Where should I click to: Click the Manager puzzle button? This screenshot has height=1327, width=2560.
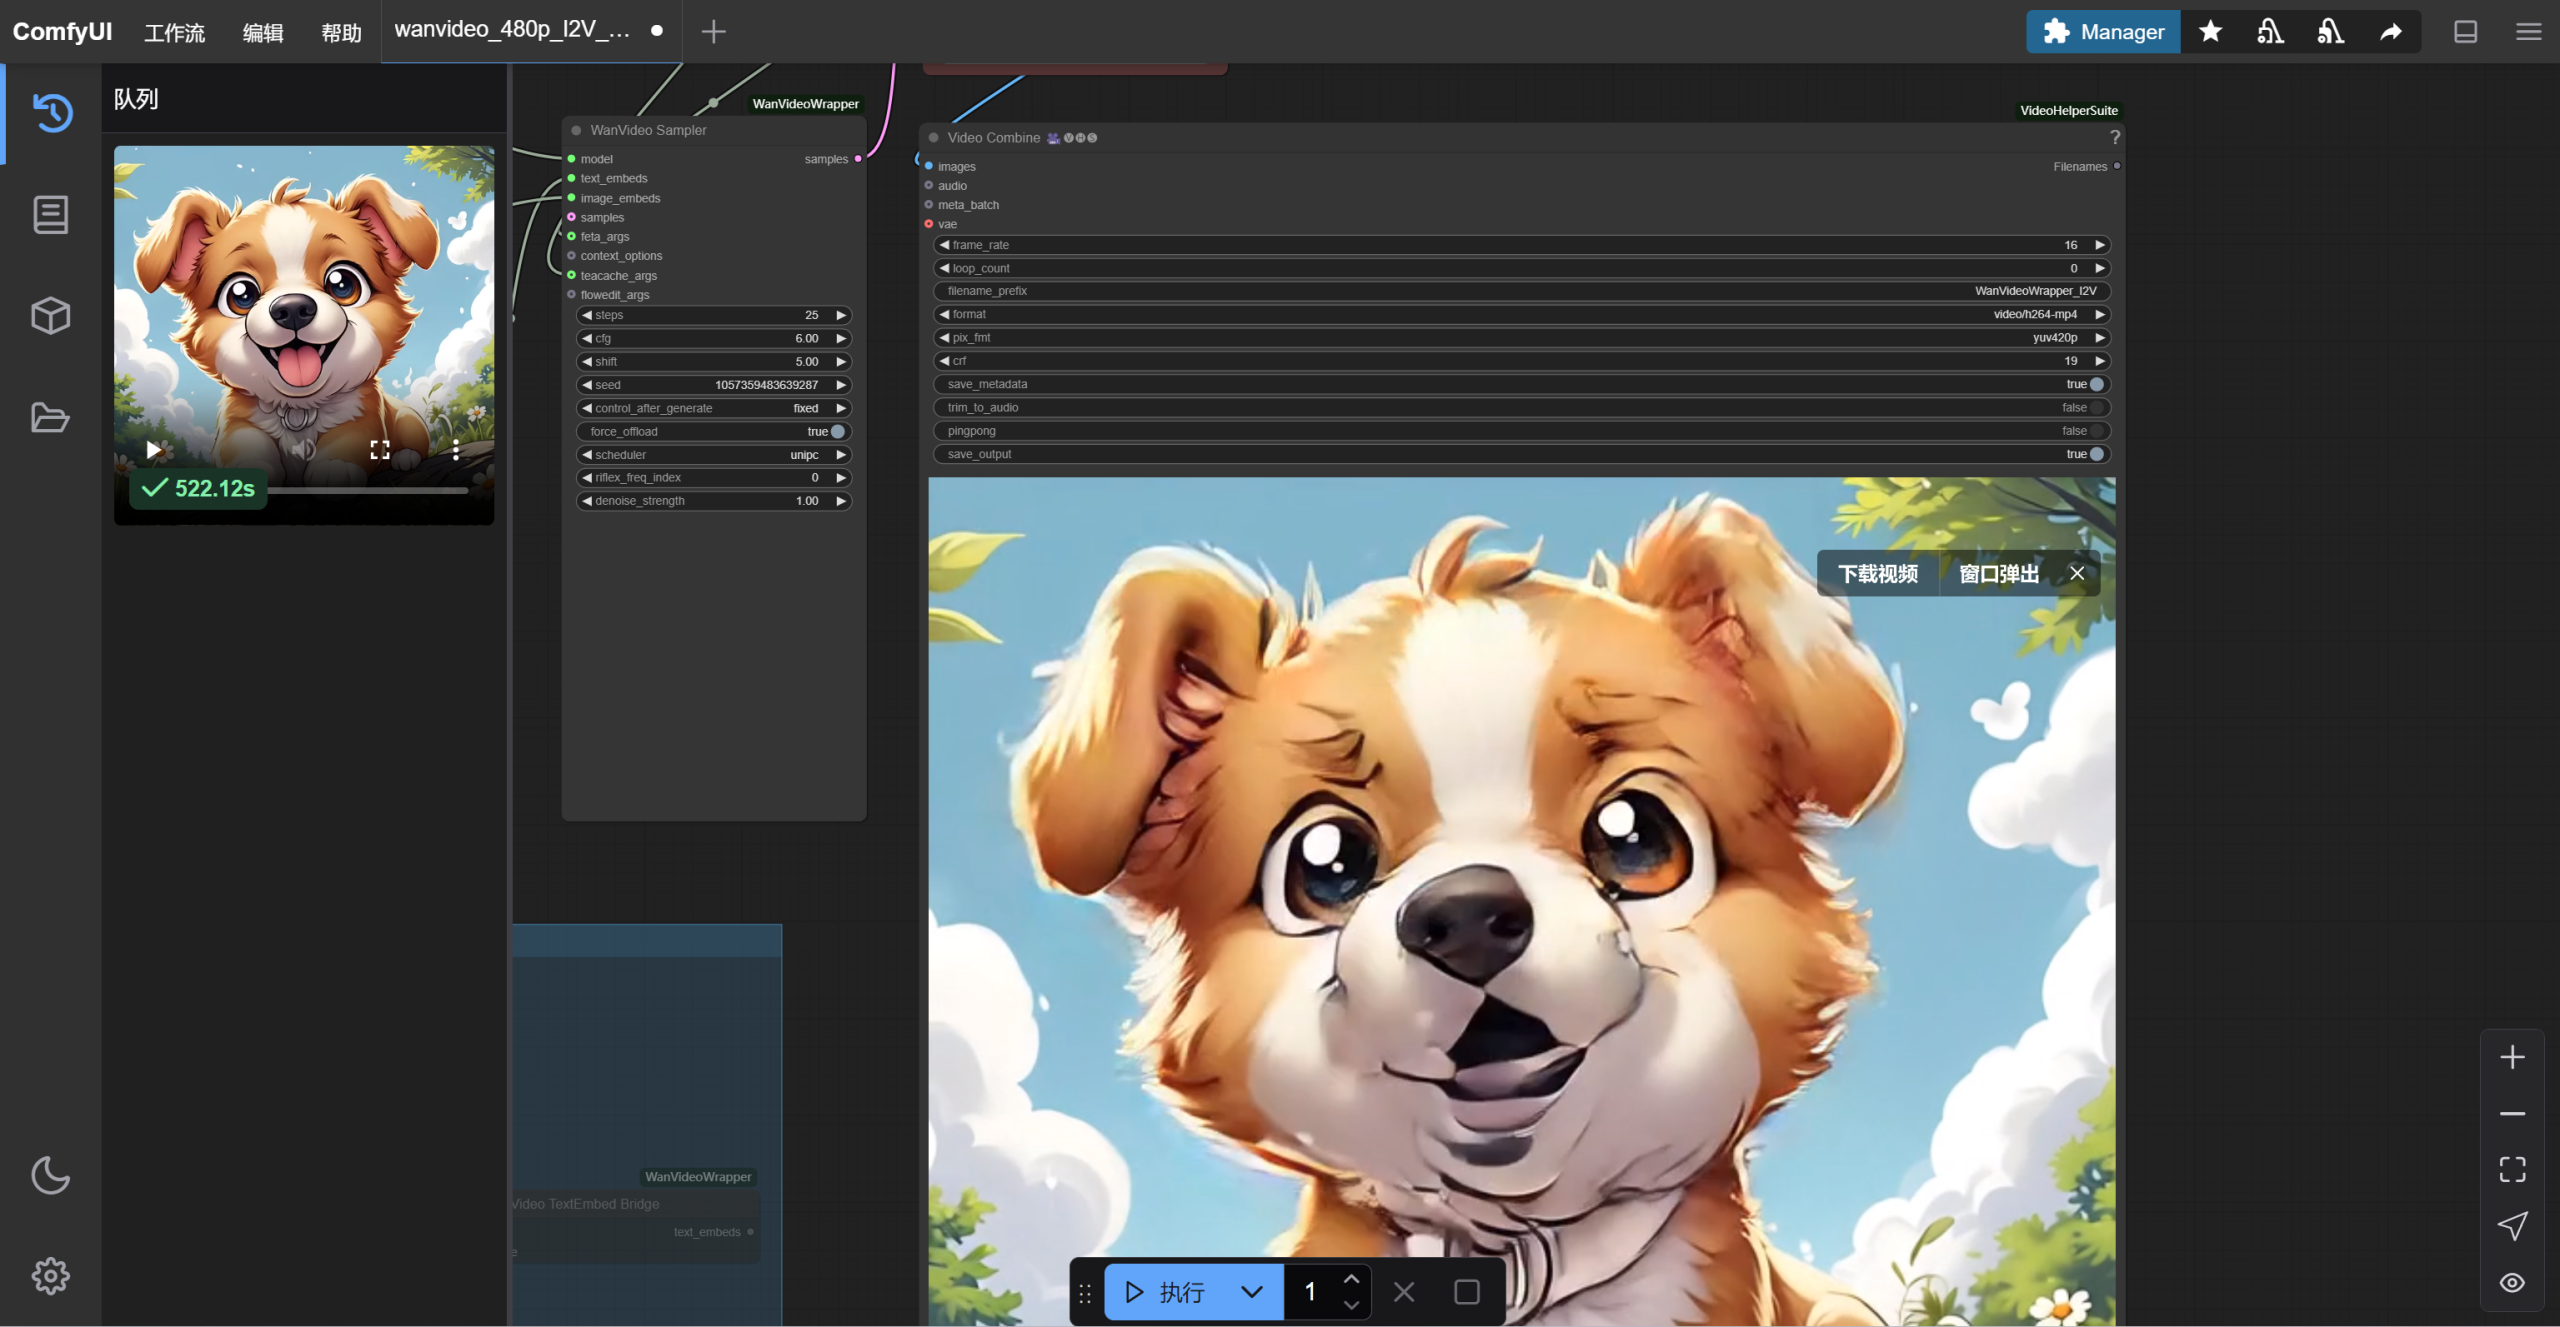[x=2103, y=32]
